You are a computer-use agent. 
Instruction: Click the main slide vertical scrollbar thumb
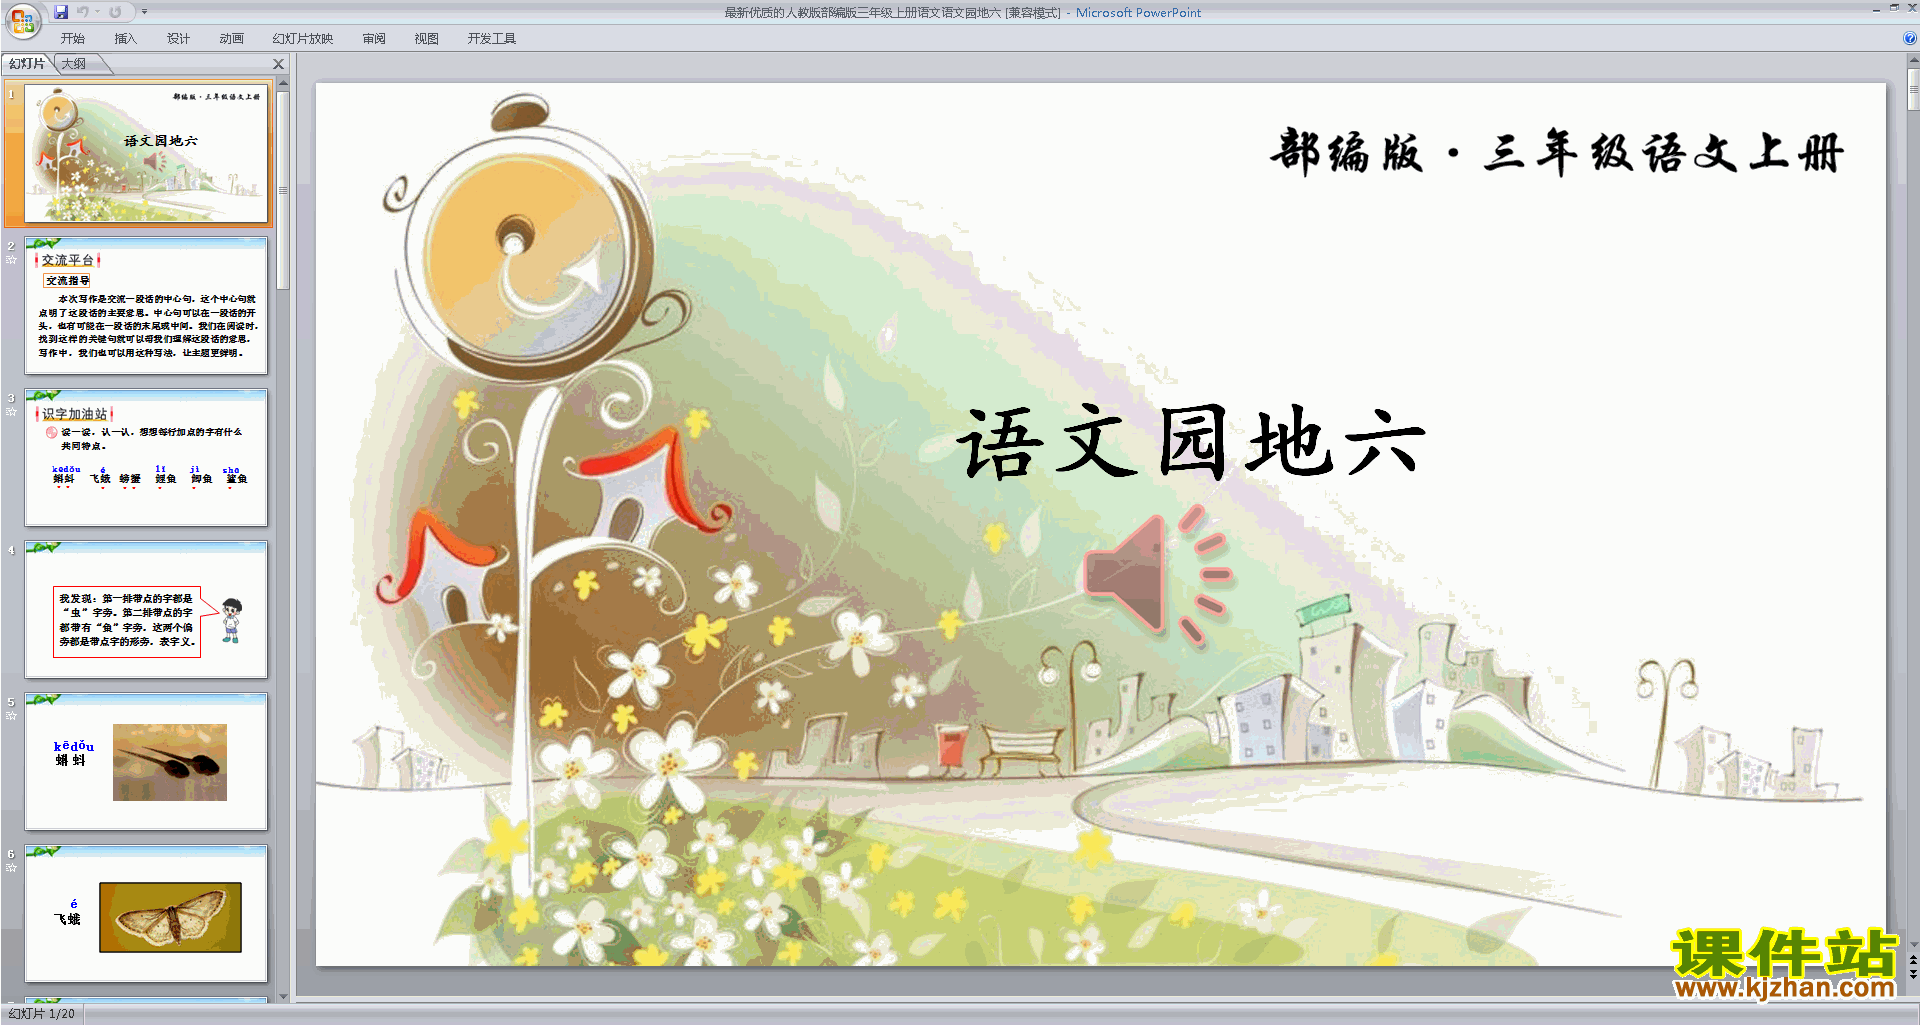[1913, 90]
